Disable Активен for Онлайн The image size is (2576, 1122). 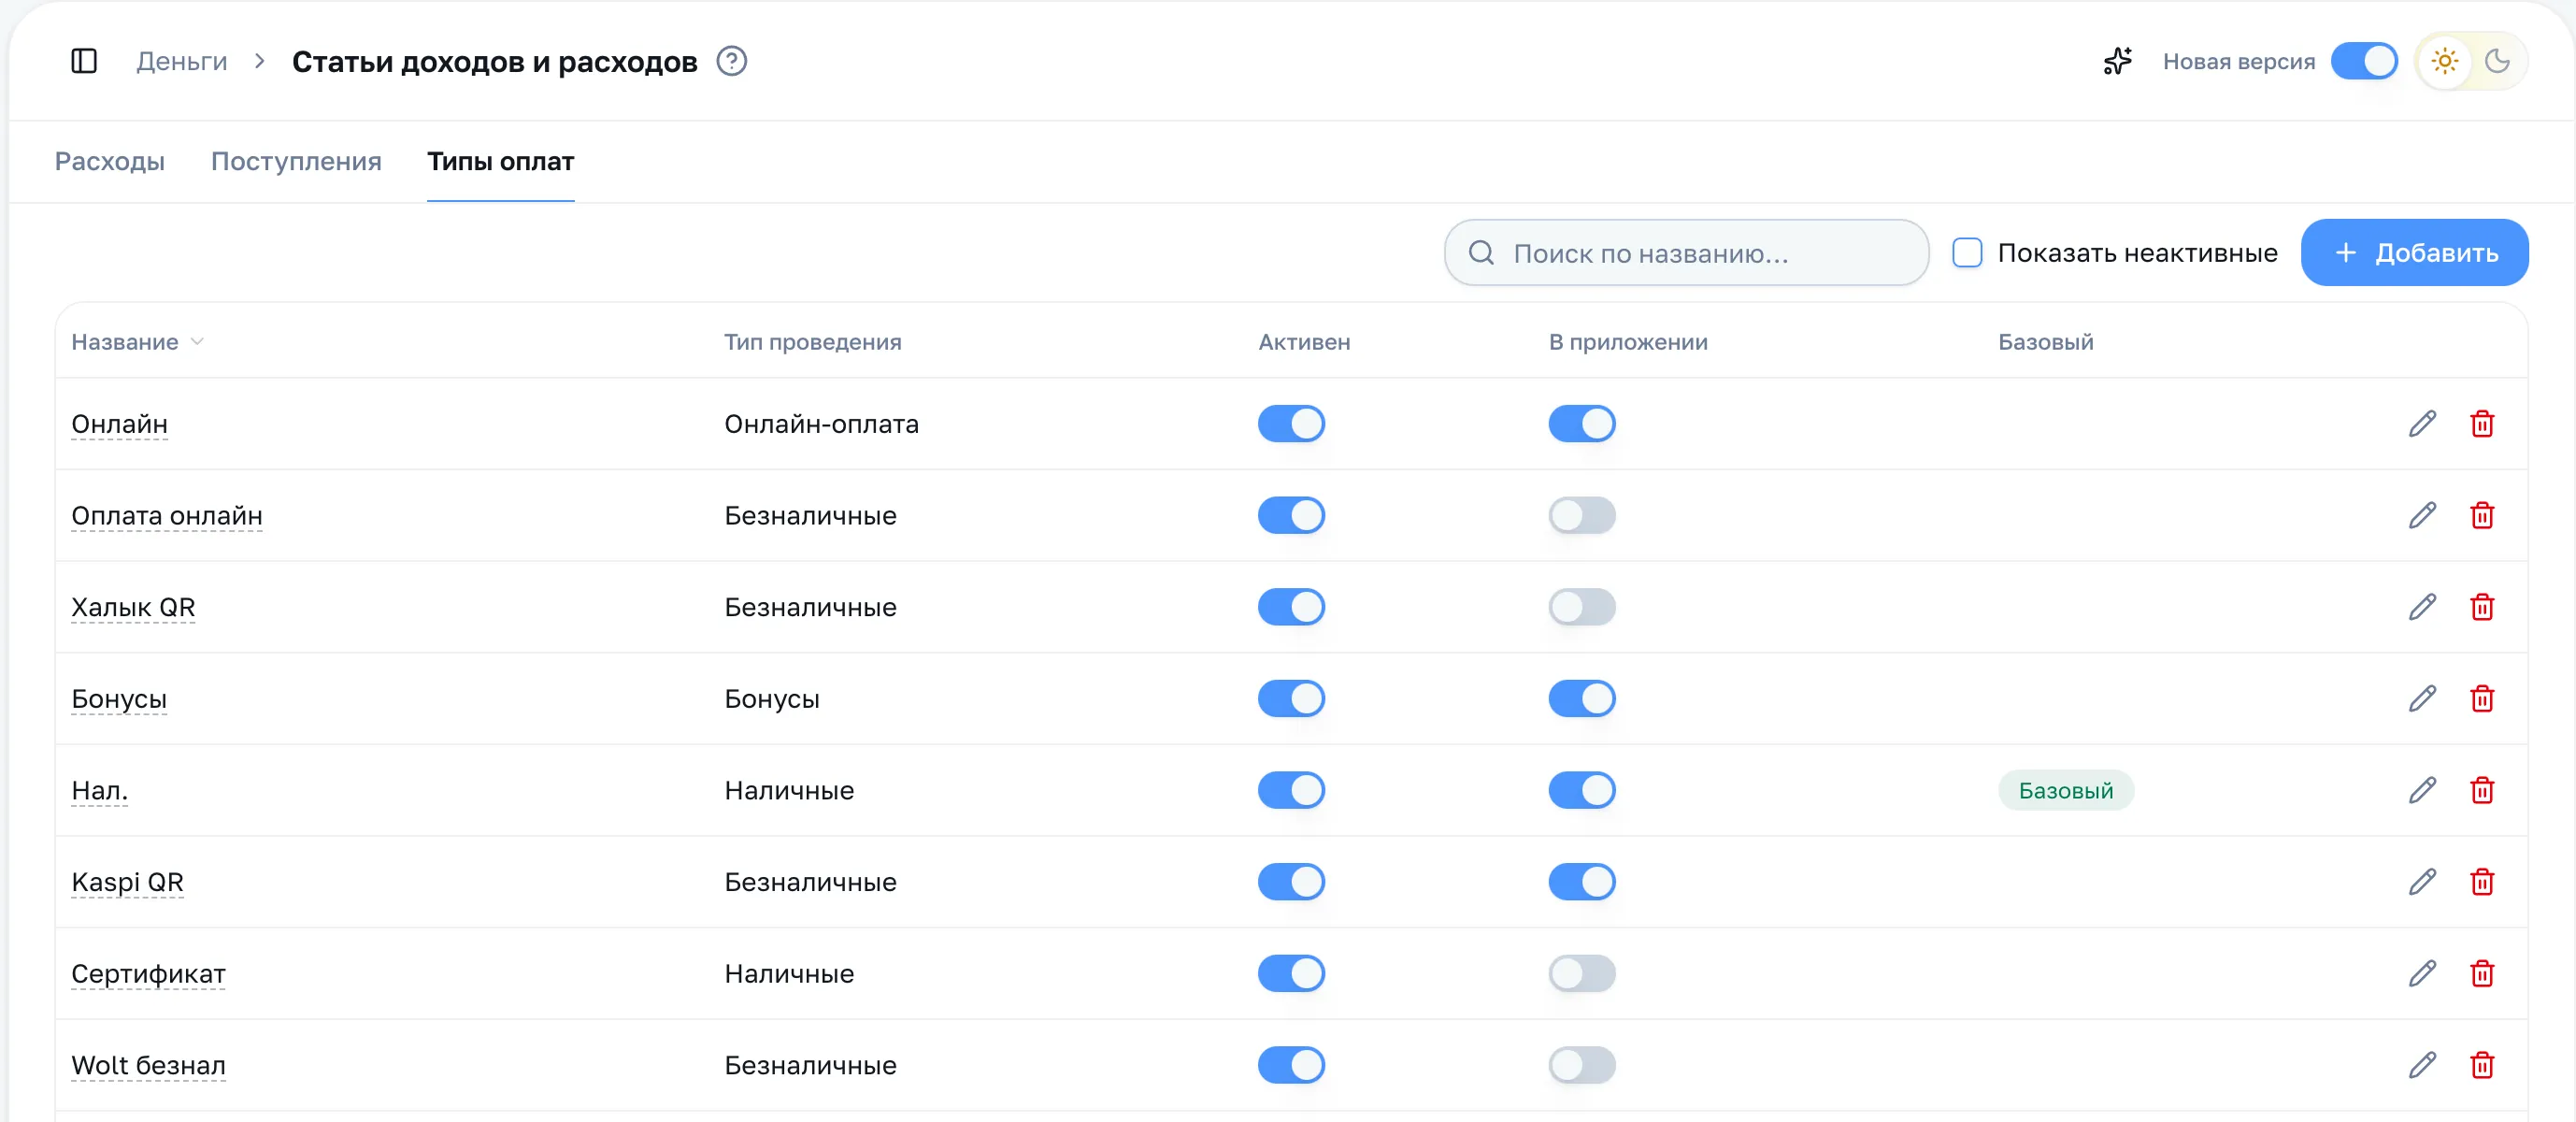point(1291,424)
